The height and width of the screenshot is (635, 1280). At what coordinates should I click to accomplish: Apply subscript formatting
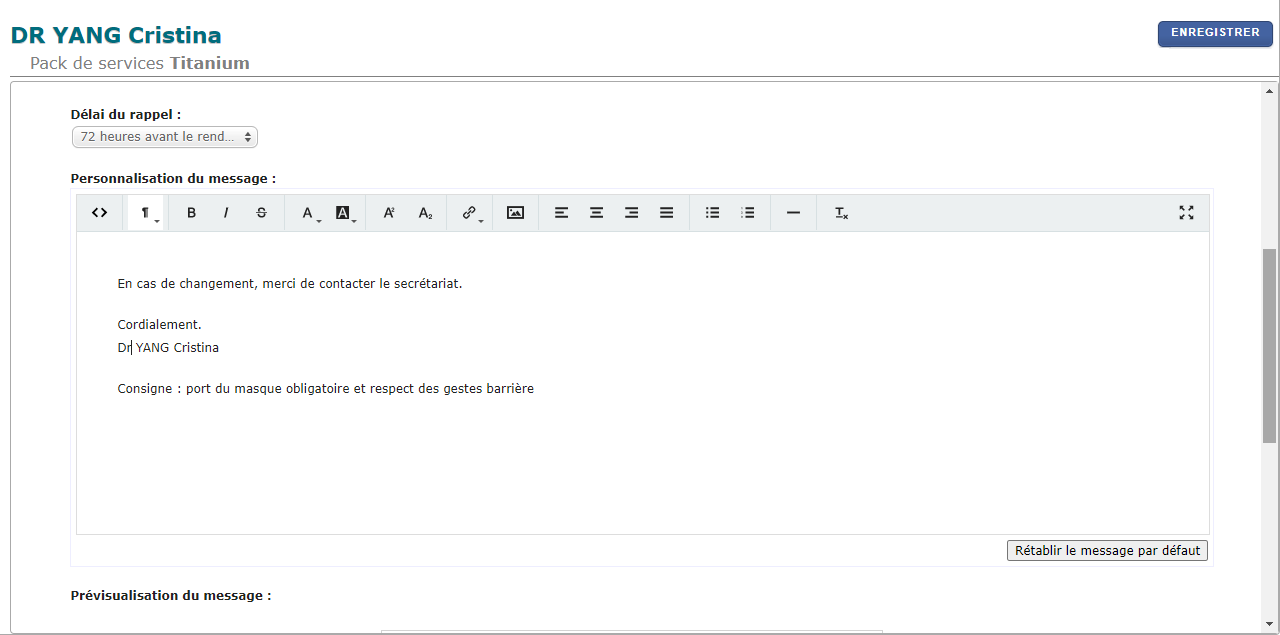[x=423, y=212]
